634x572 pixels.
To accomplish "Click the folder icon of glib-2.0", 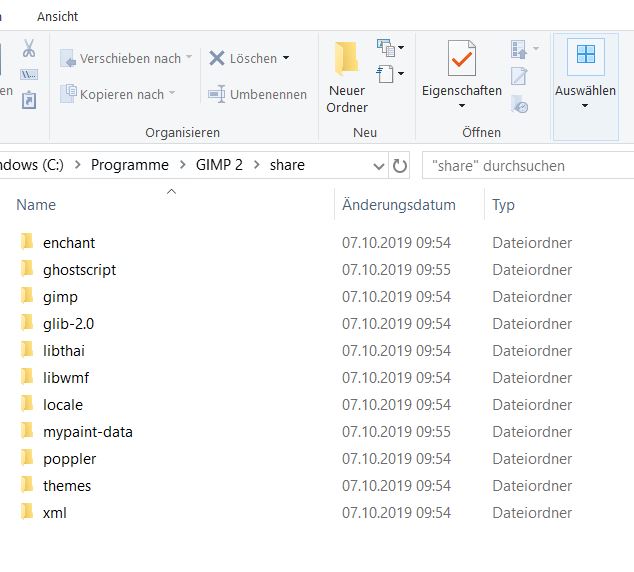I will coord(27,323).
